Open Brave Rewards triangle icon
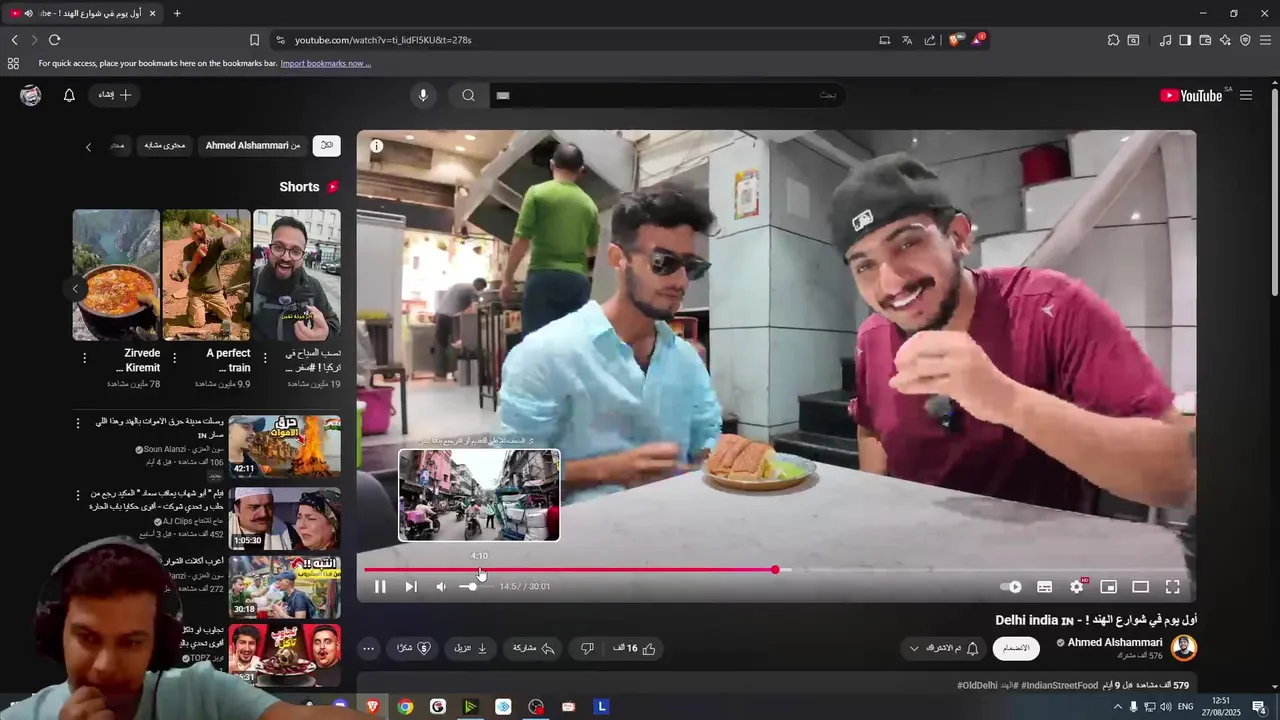The height and width of the screenshot is (720, 1280). (x=977, y=40)
